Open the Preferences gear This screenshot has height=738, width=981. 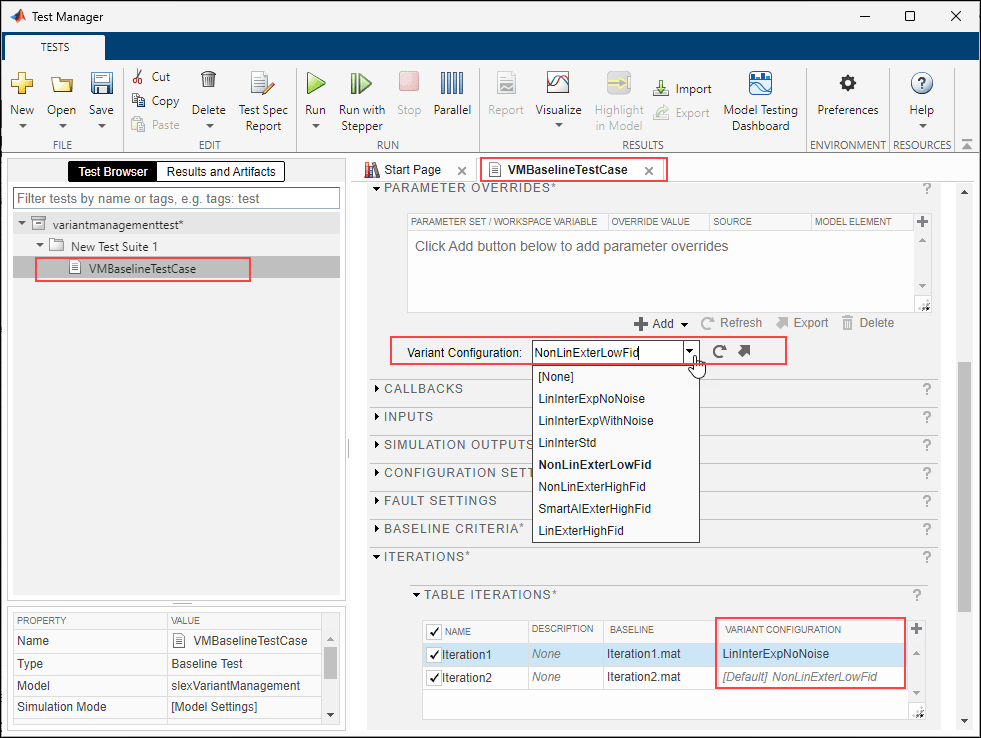[x=847, y=85]
